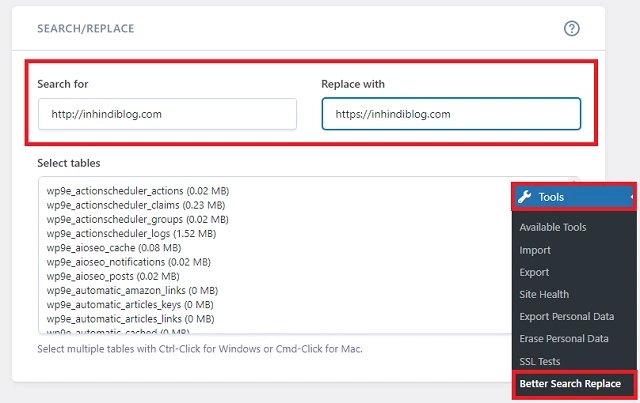Select table wp9e_aioseo_notifications

point(128,262)
